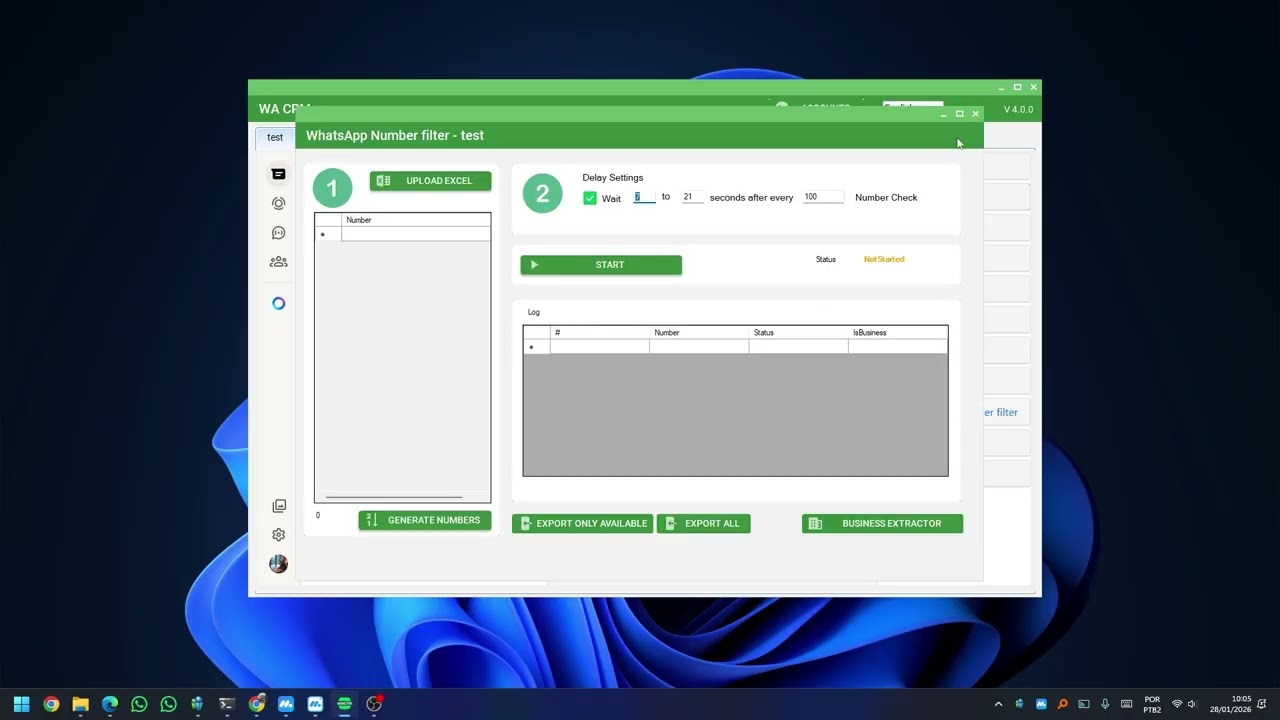Focus the number check field showing 100
The width and height of the screenshot is (1280, 720).
coord(822,197)
